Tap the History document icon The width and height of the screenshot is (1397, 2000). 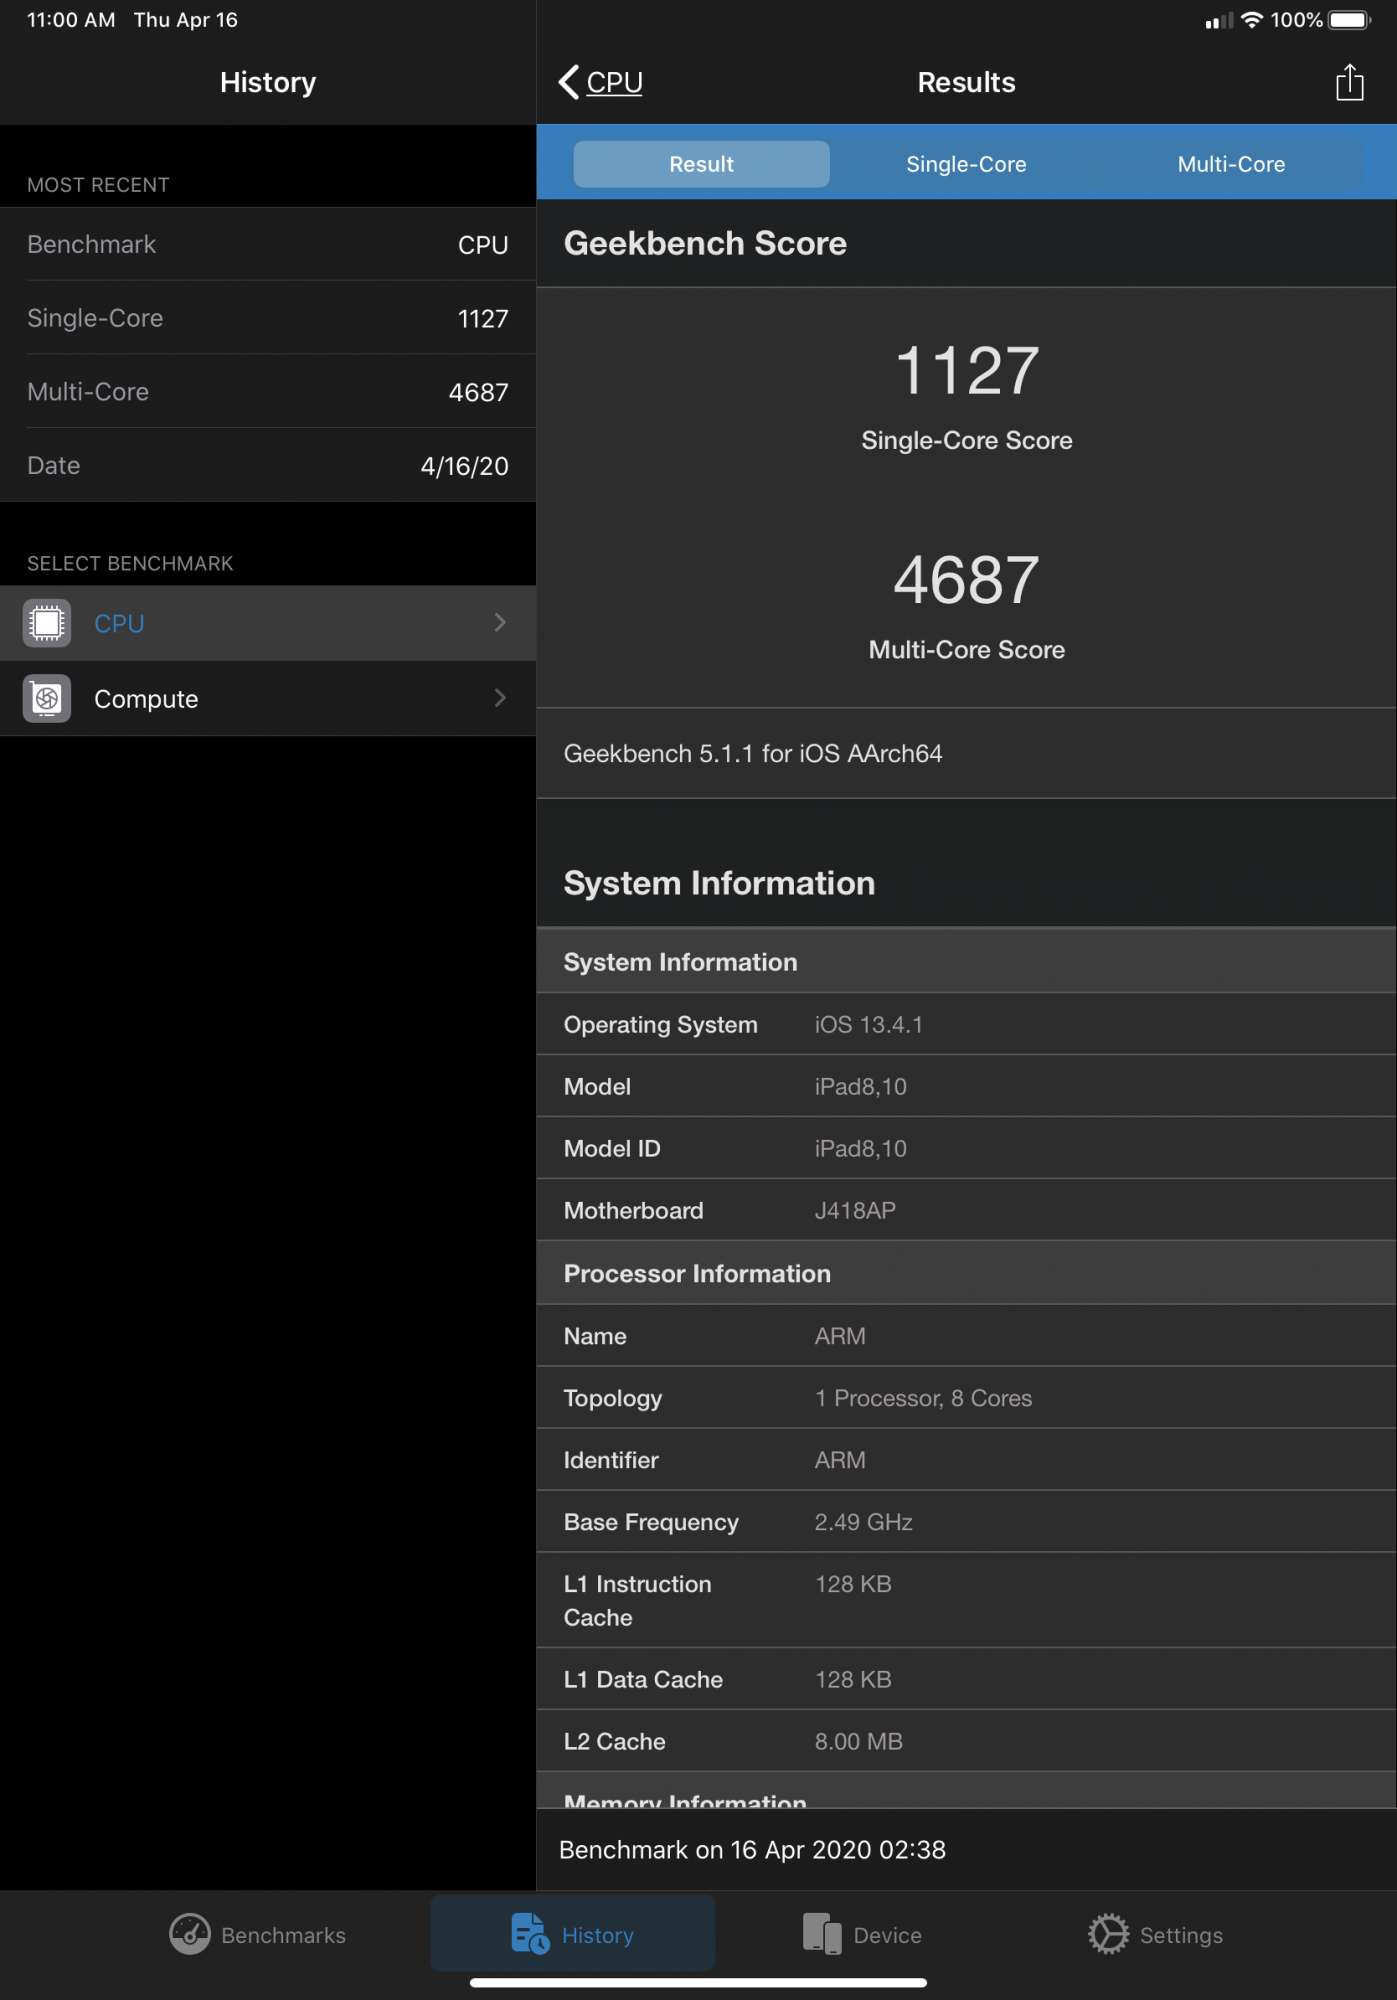click(530, 1934)
